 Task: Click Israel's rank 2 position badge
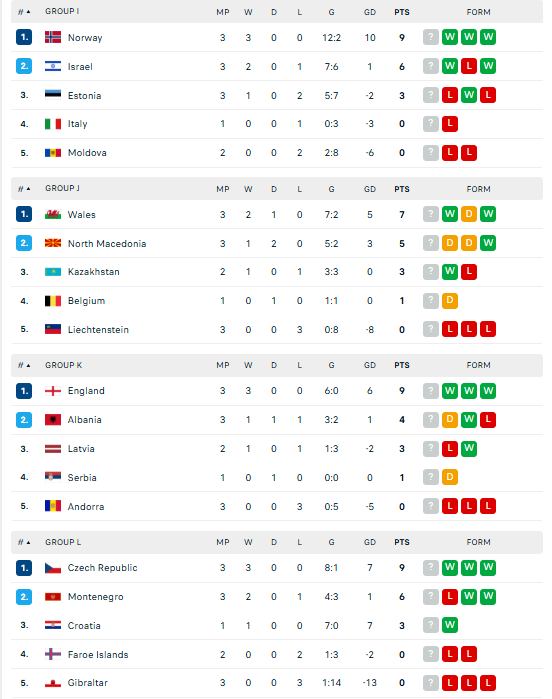point(24,66)
